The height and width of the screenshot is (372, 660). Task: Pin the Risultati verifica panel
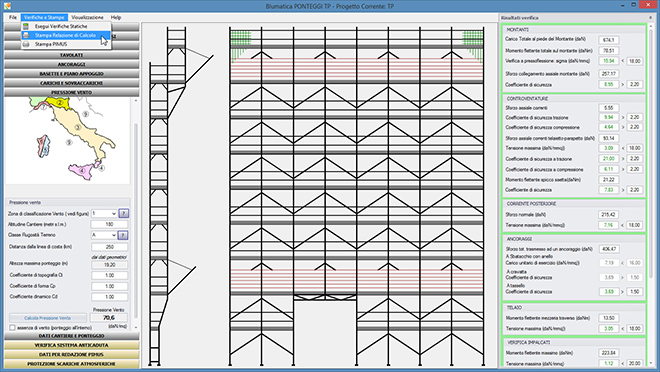pos(650,18)
